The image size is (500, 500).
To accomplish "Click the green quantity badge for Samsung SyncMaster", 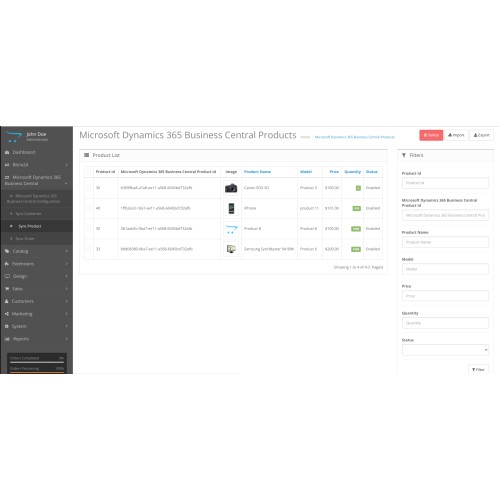I will coord(356,249).
